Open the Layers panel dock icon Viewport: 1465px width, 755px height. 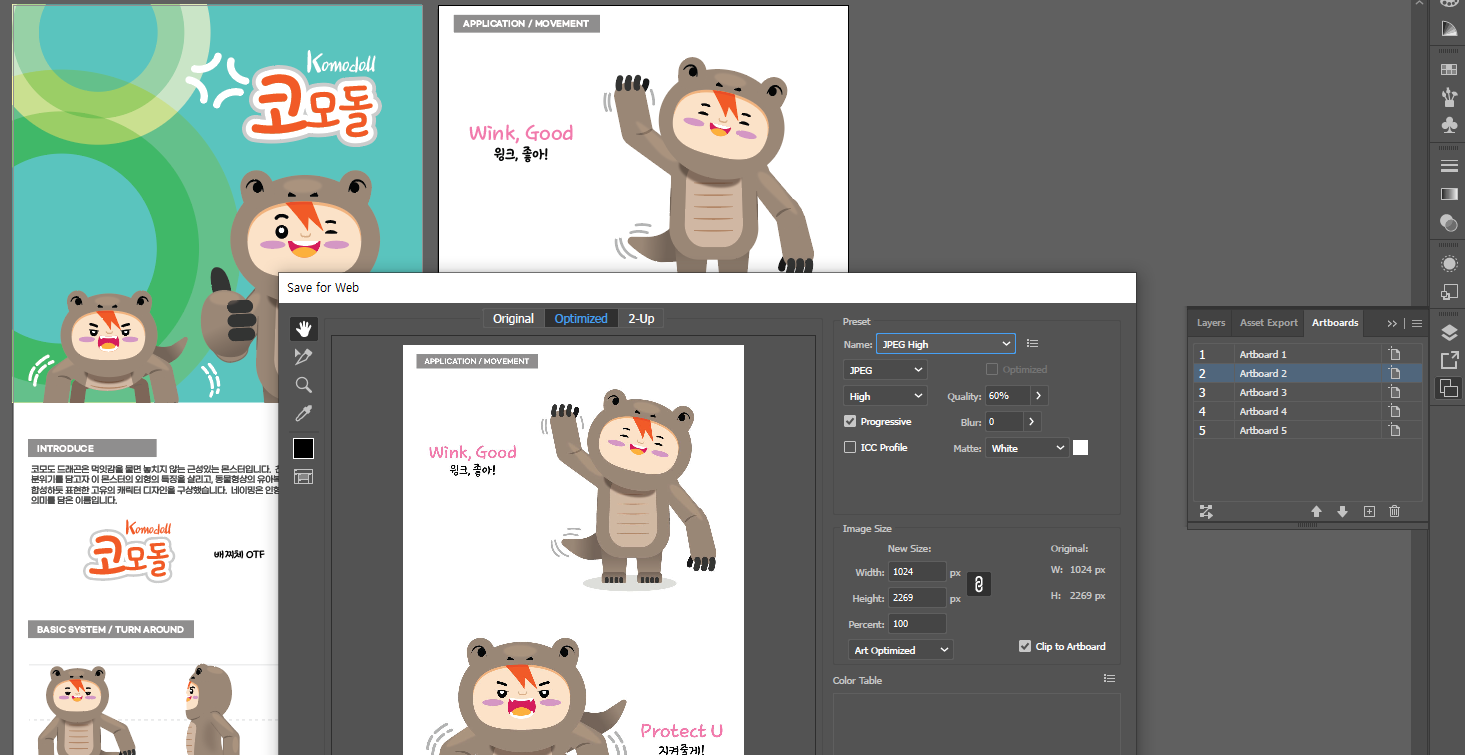click(1448, 332)
